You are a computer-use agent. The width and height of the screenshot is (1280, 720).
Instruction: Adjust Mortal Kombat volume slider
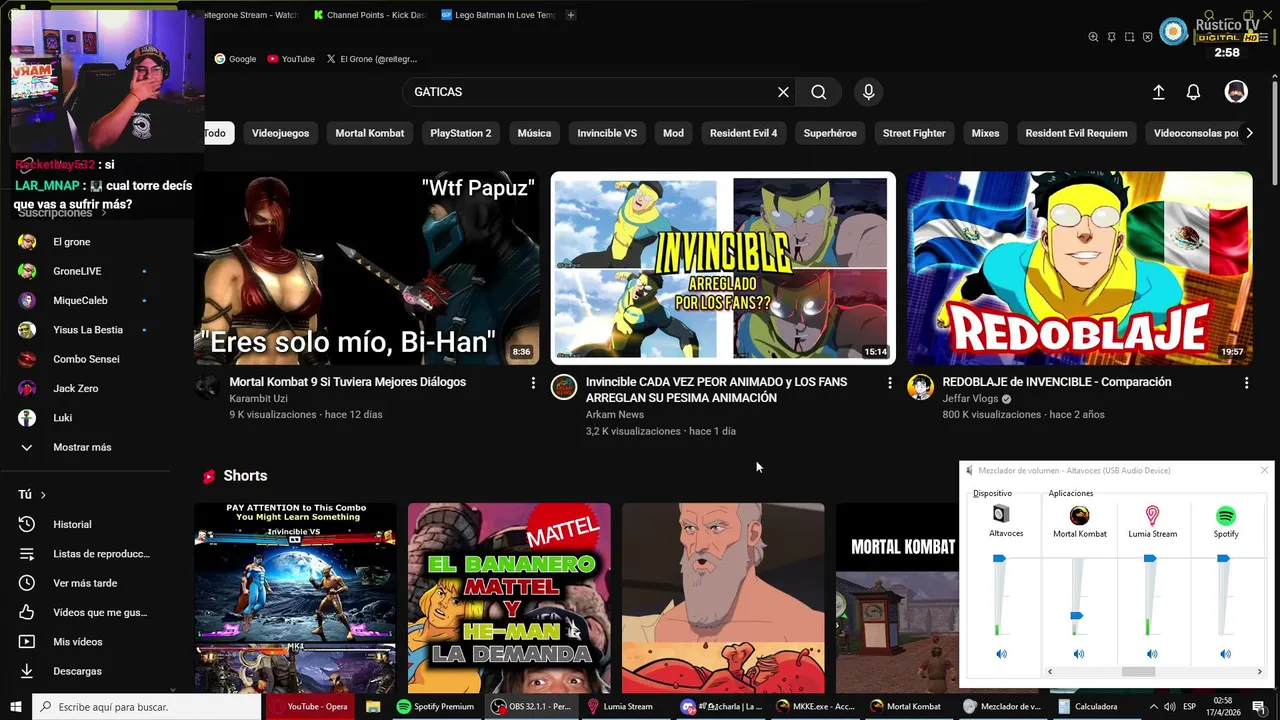[x=1076, y=615]
